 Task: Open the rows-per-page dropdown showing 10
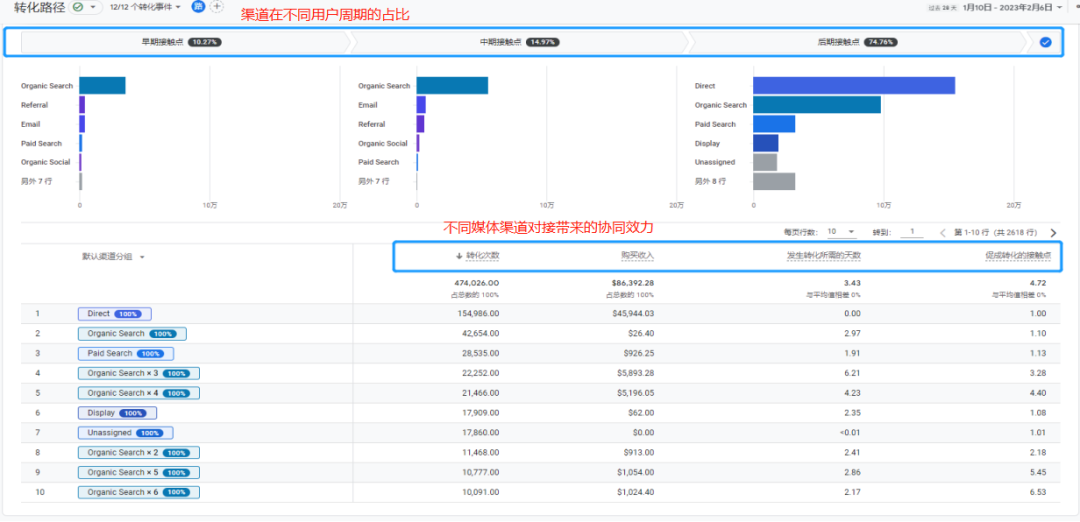(841, 232)
